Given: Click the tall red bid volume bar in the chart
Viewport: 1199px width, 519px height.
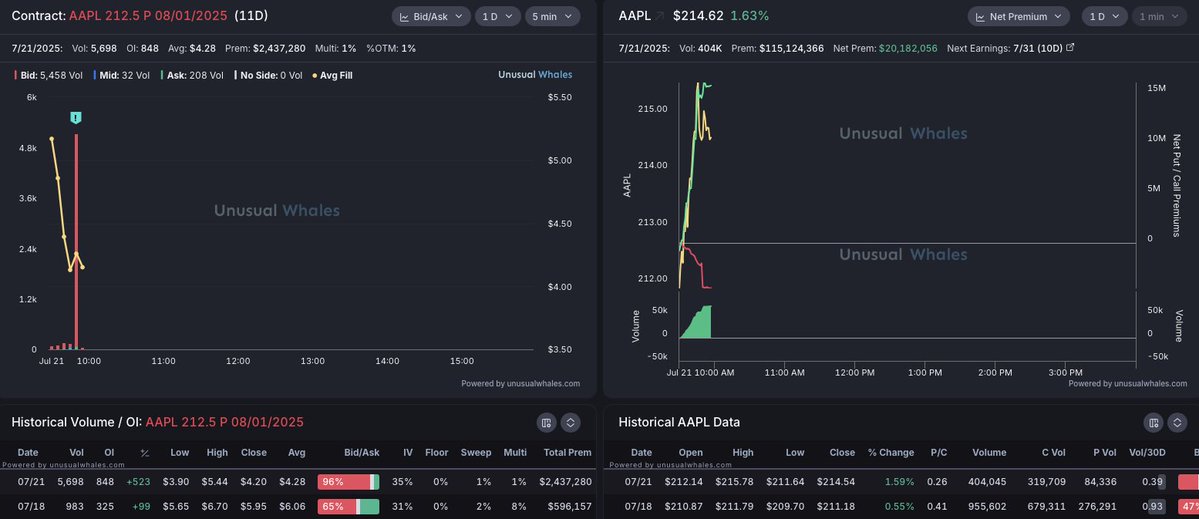Looking at the screenshot, I should [76, 242].
